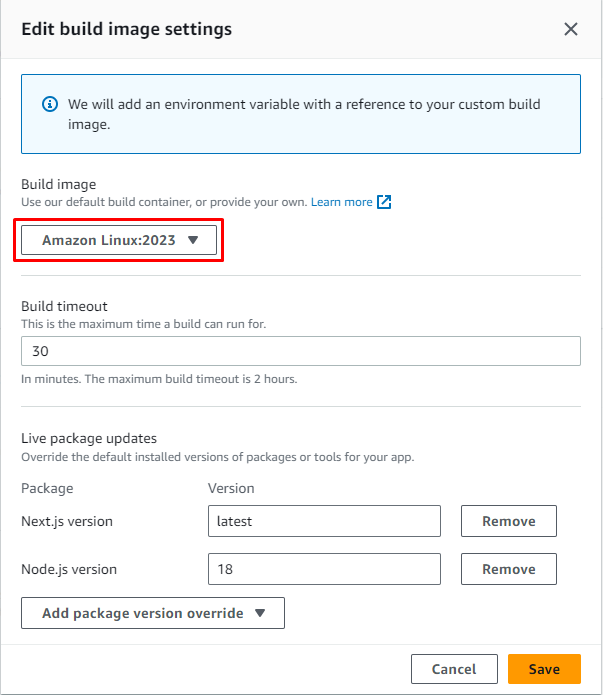Close the Edit build image settings dialog
Image resolution: width=603 pixels, height=695 pixels.
pos(571,29)
